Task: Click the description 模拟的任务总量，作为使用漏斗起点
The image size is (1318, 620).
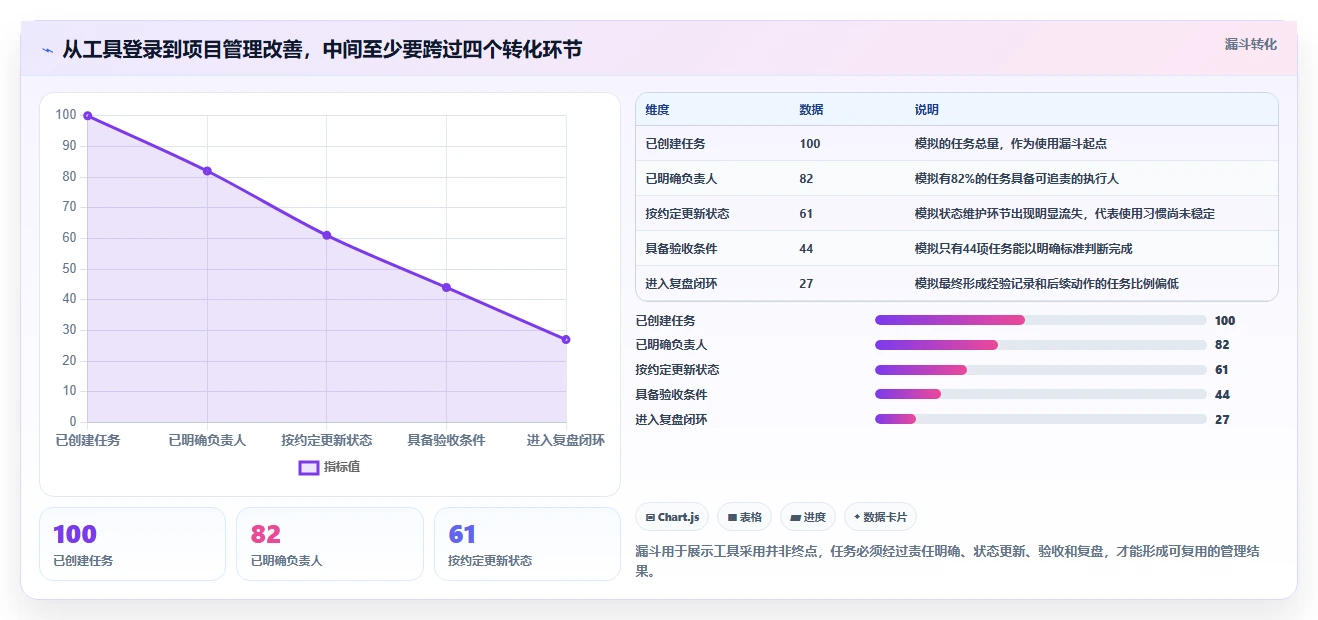Action: (x=1010, y=143)
